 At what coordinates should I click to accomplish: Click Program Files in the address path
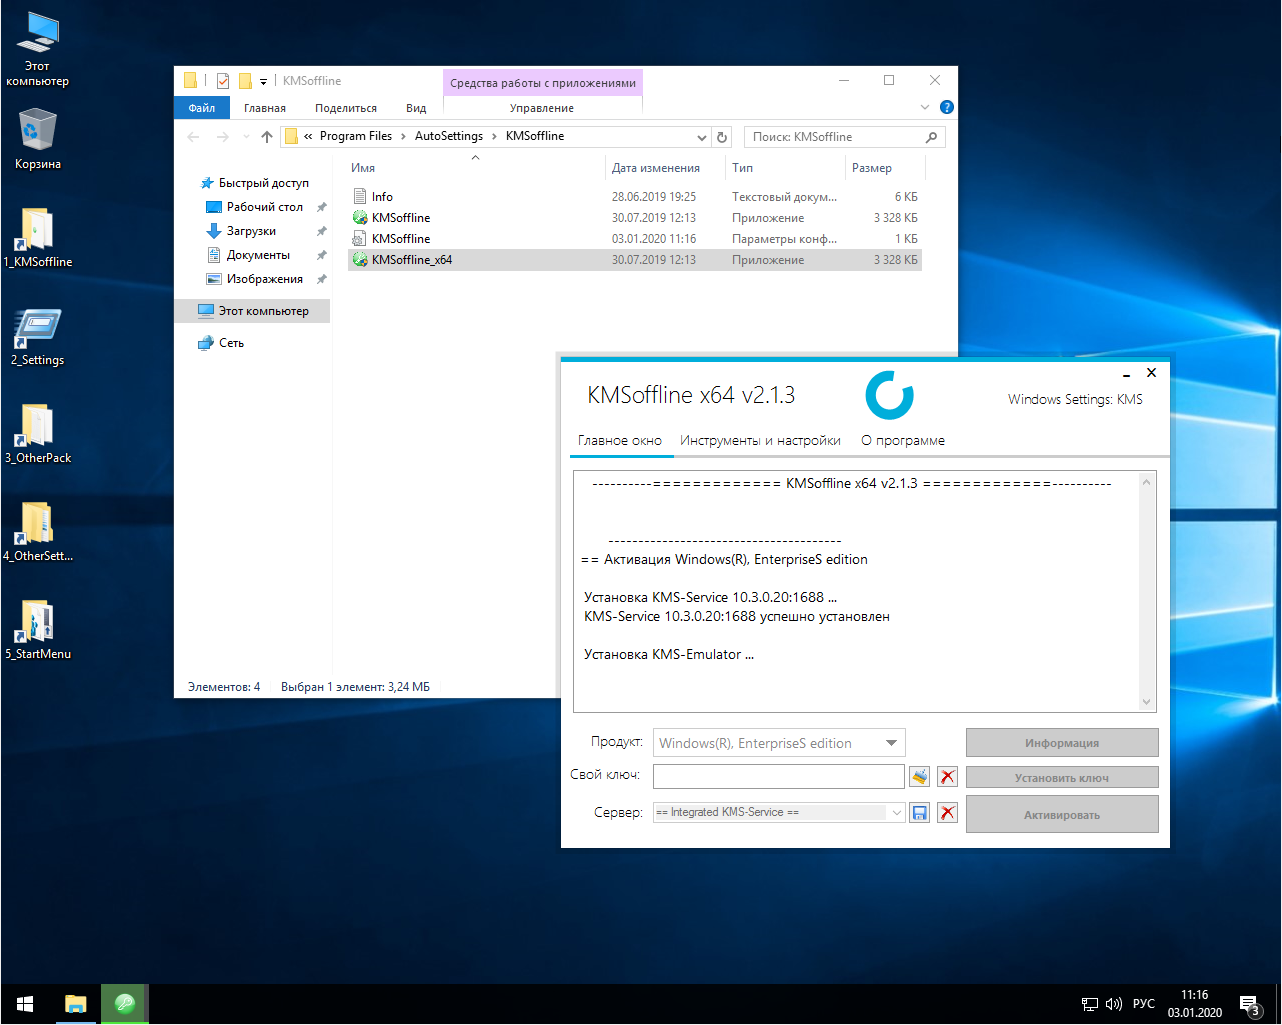coord(356,136)
